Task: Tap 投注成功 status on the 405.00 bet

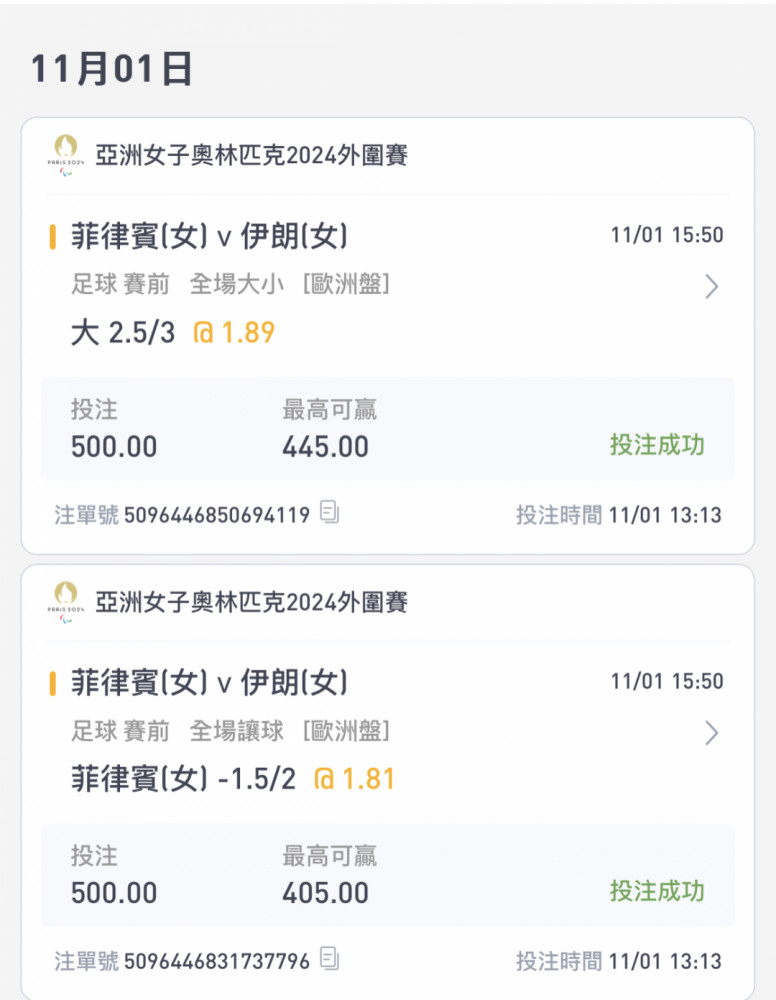Action: pyautogui.click(x=657, y=891)
